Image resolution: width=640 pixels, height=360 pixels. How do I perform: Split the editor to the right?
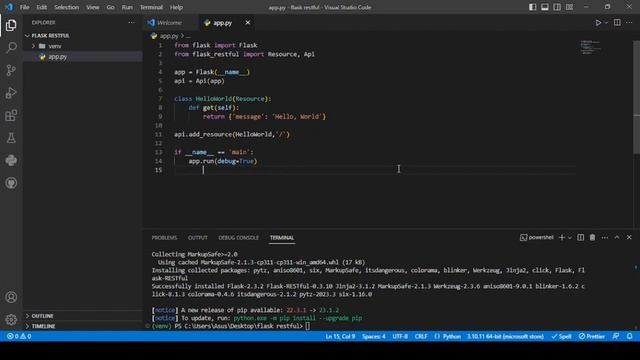pyautogui.click(x=617, y=23)
